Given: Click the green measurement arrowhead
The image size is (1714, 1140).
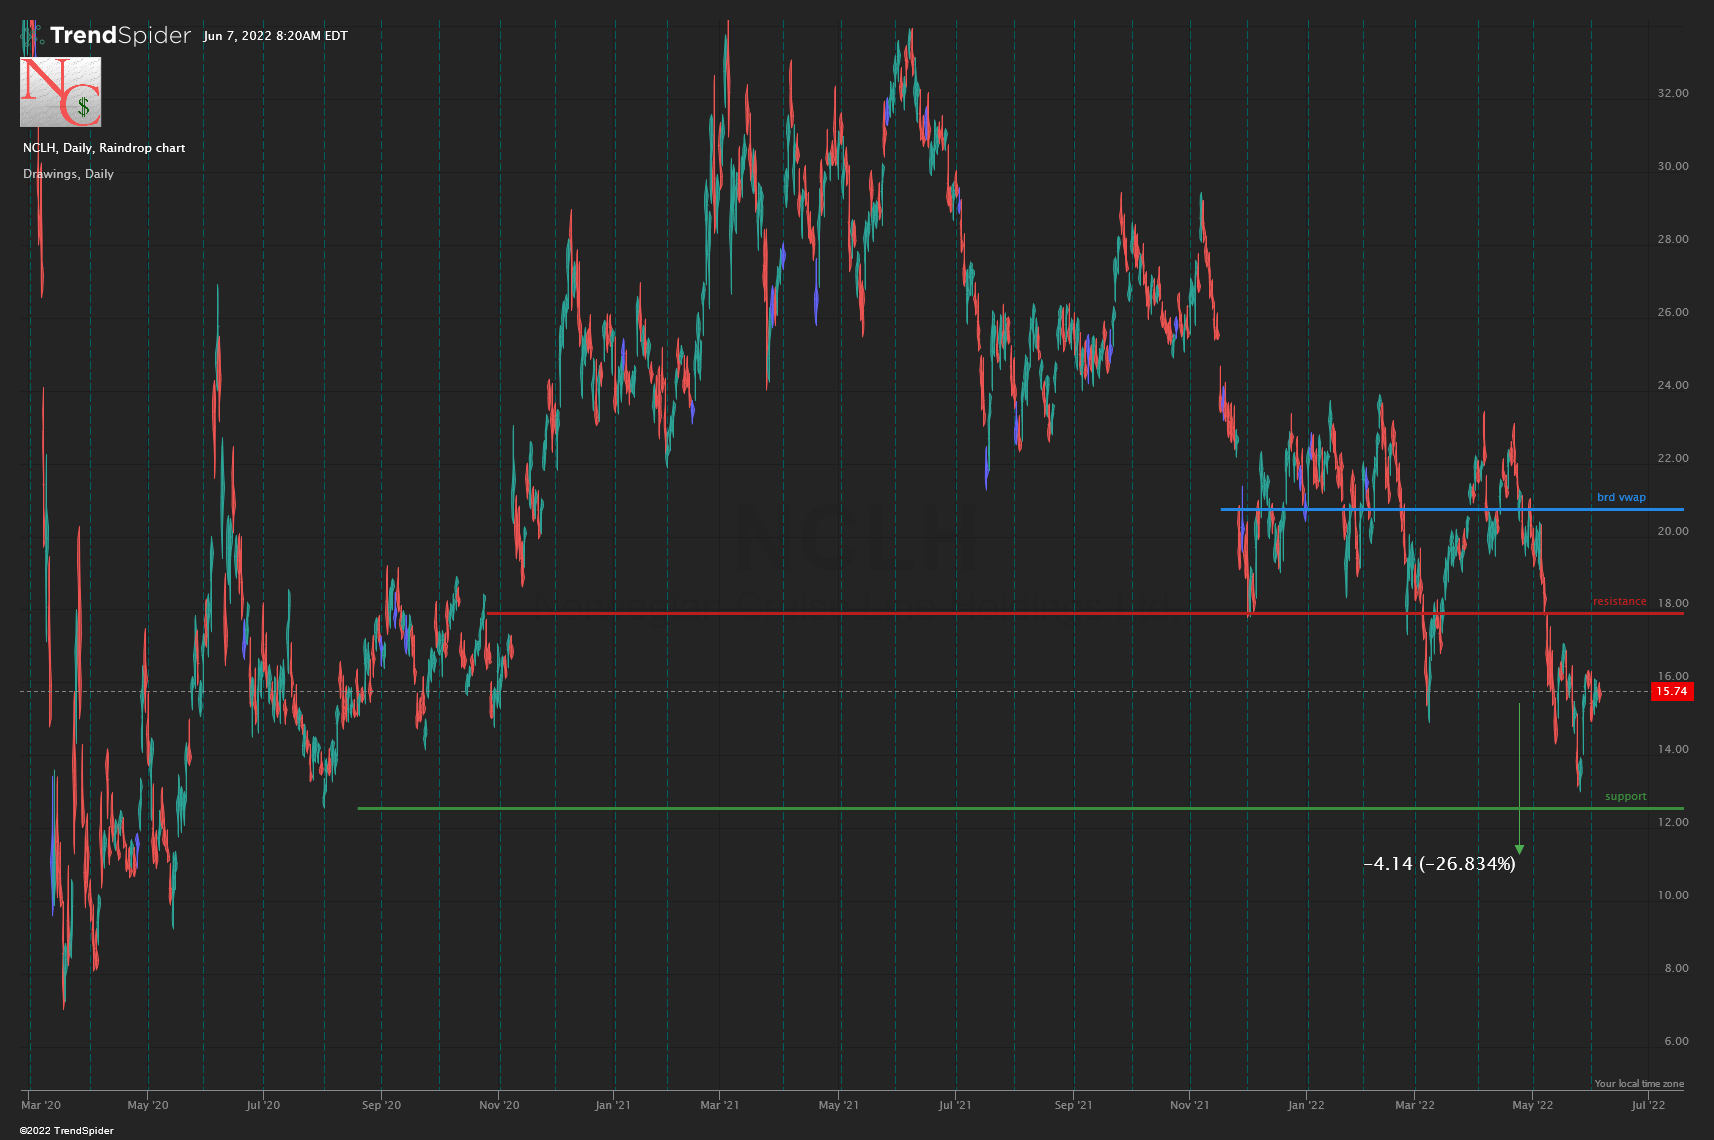Looking at the screenshot, I should tap(1519, 849).
